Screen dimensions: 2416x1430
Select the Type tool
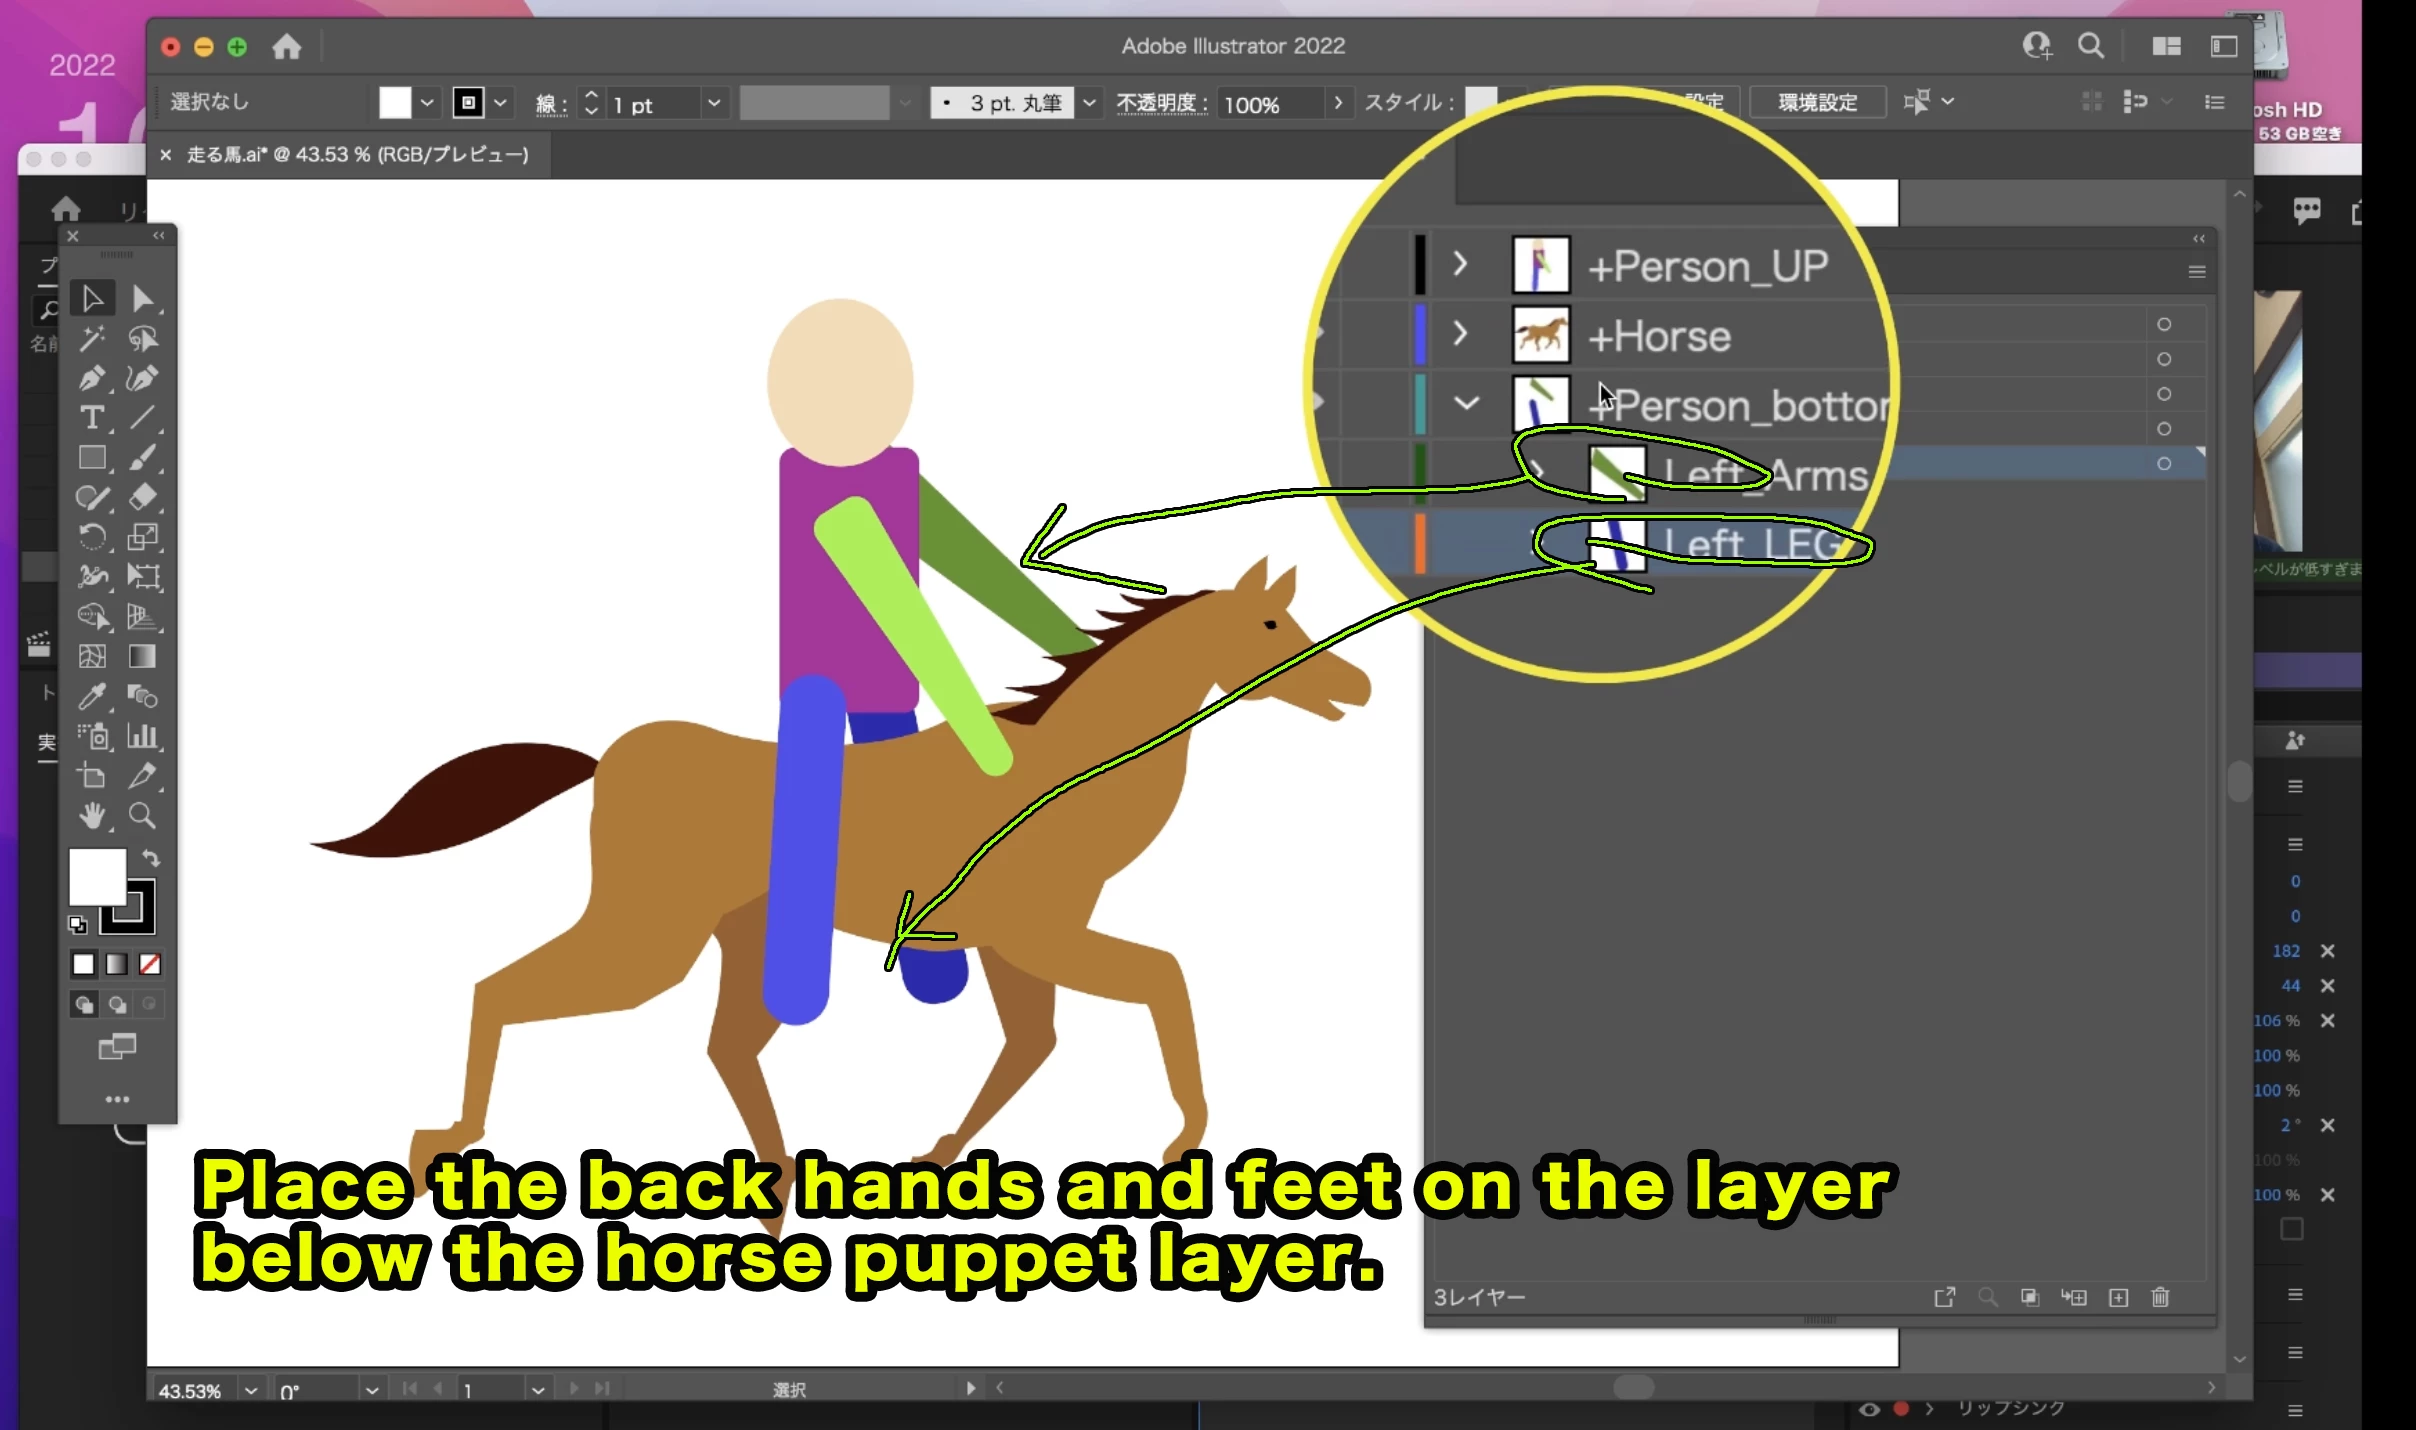(91, 418)
